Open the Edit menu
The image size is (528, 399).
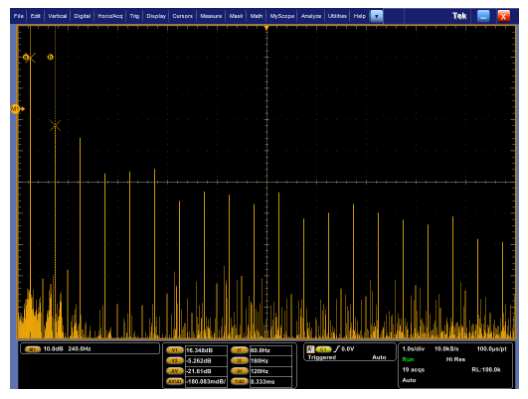click(35, 16)
